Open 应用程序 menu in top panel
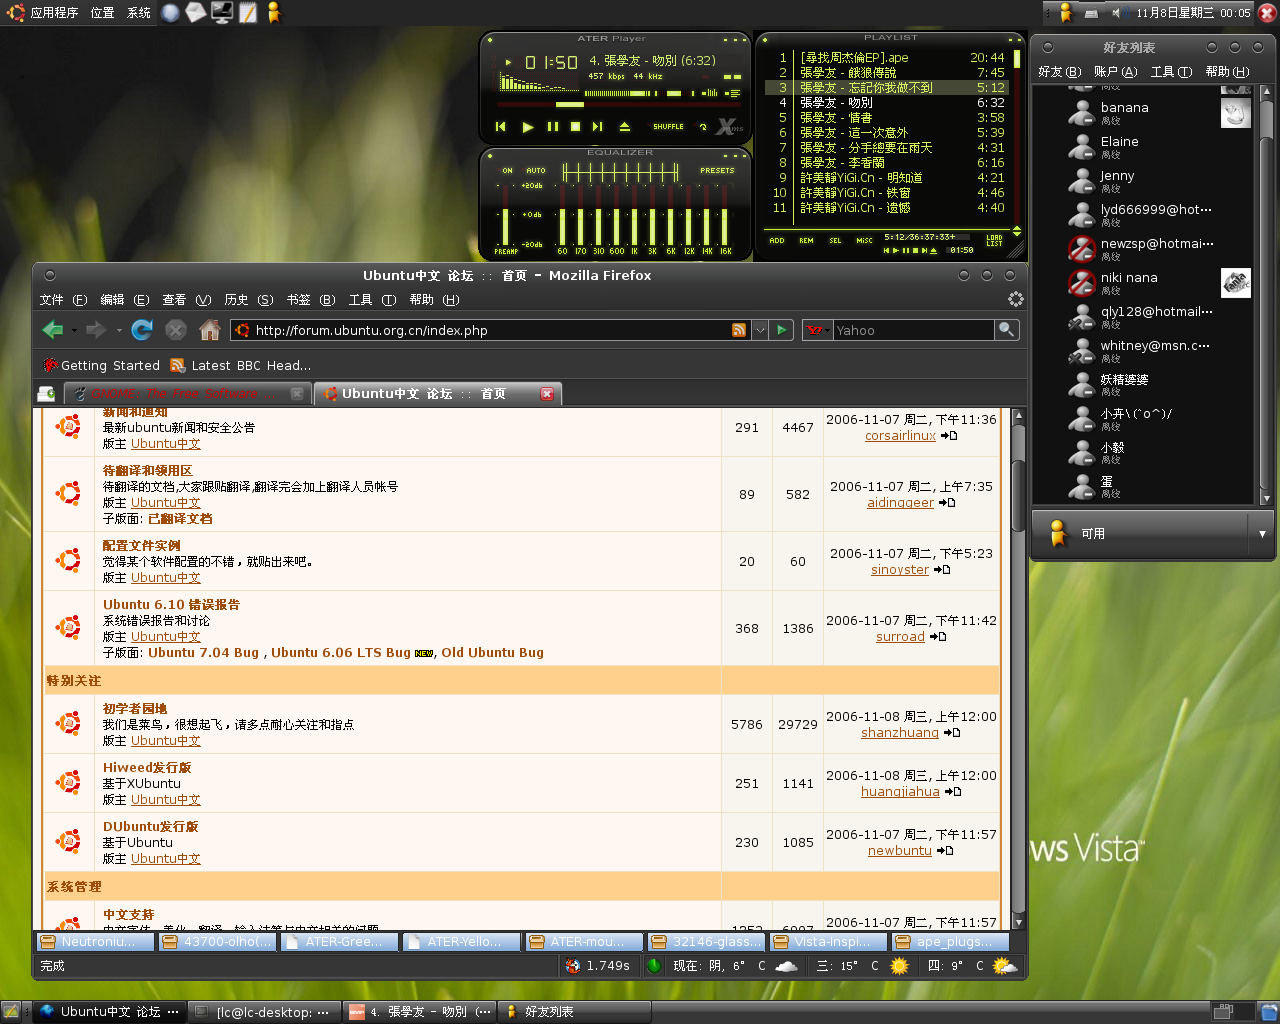The image size is (1280, 1024). (43, 13)
